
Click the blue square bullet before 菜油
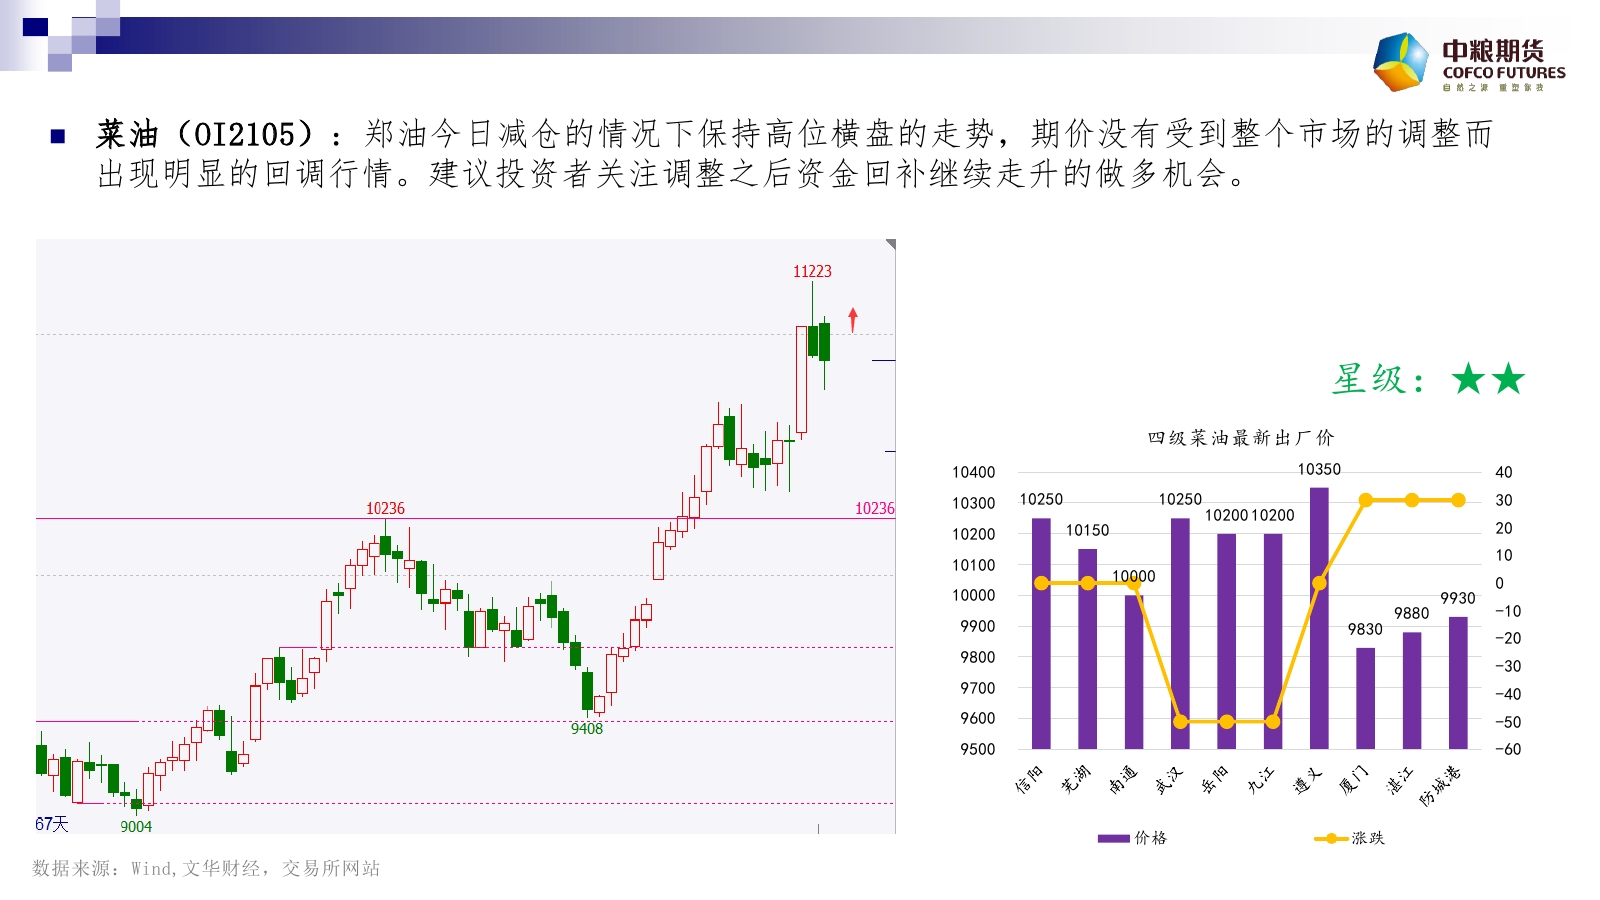[x=58, y=136]
